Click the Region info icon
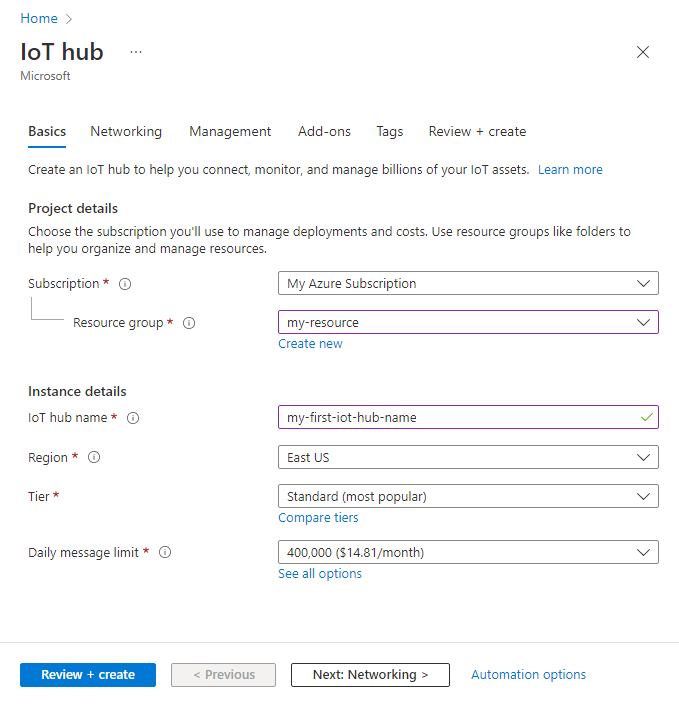Screen dimensions: 679x707 click(x=94, y=458)
